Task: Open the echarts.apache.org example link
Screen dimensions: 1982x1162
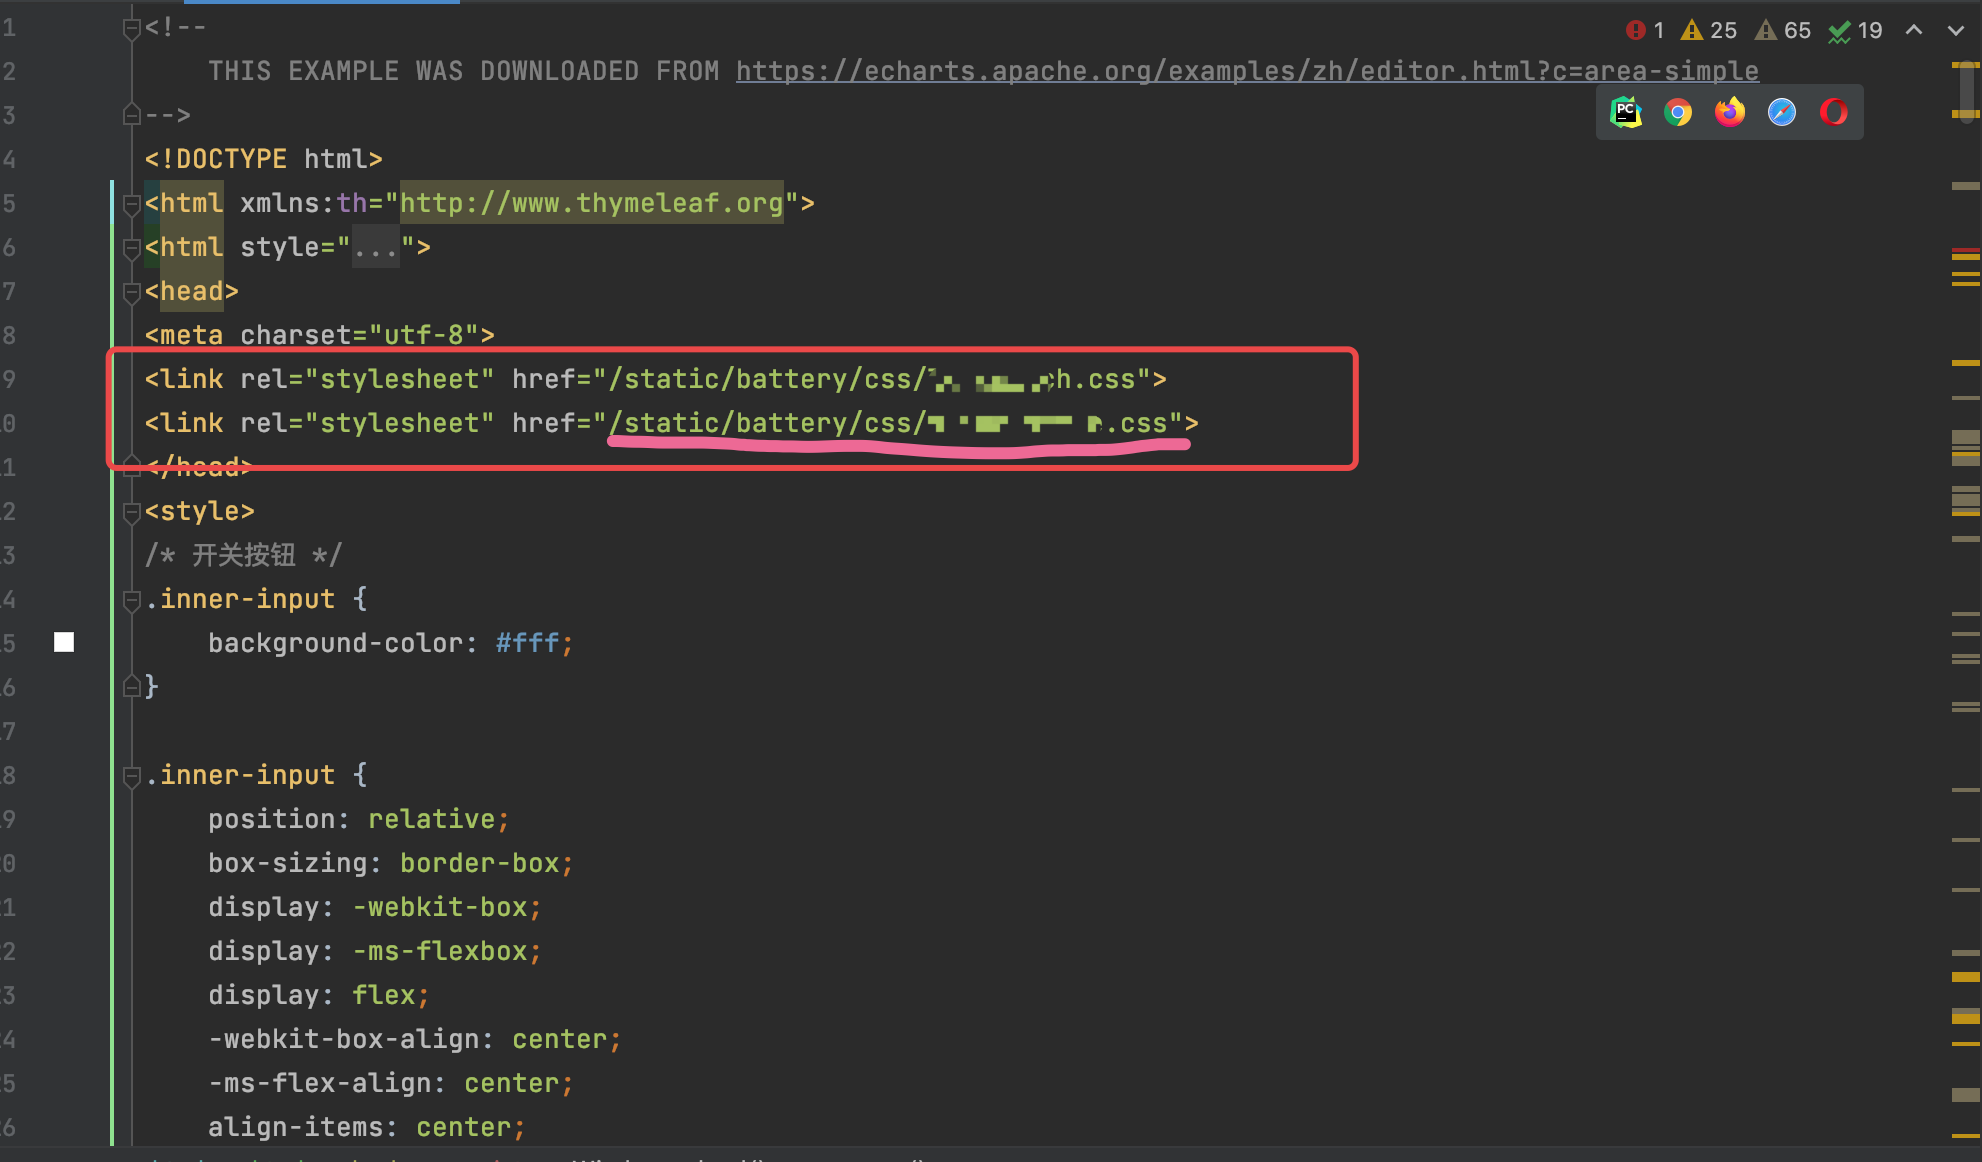Action: 1246,72
